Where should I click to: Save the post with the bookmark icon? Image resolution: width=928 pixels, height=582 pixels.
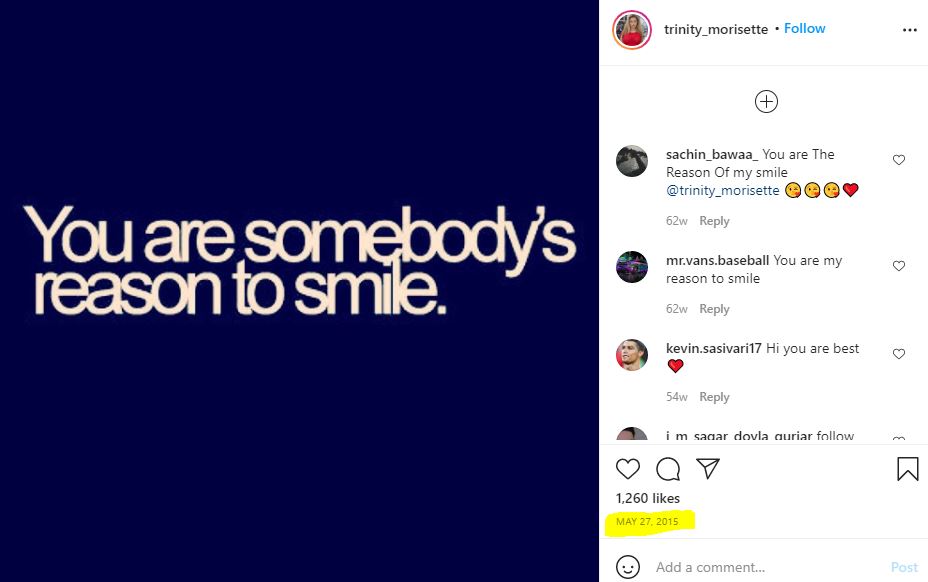pos(908,468)
